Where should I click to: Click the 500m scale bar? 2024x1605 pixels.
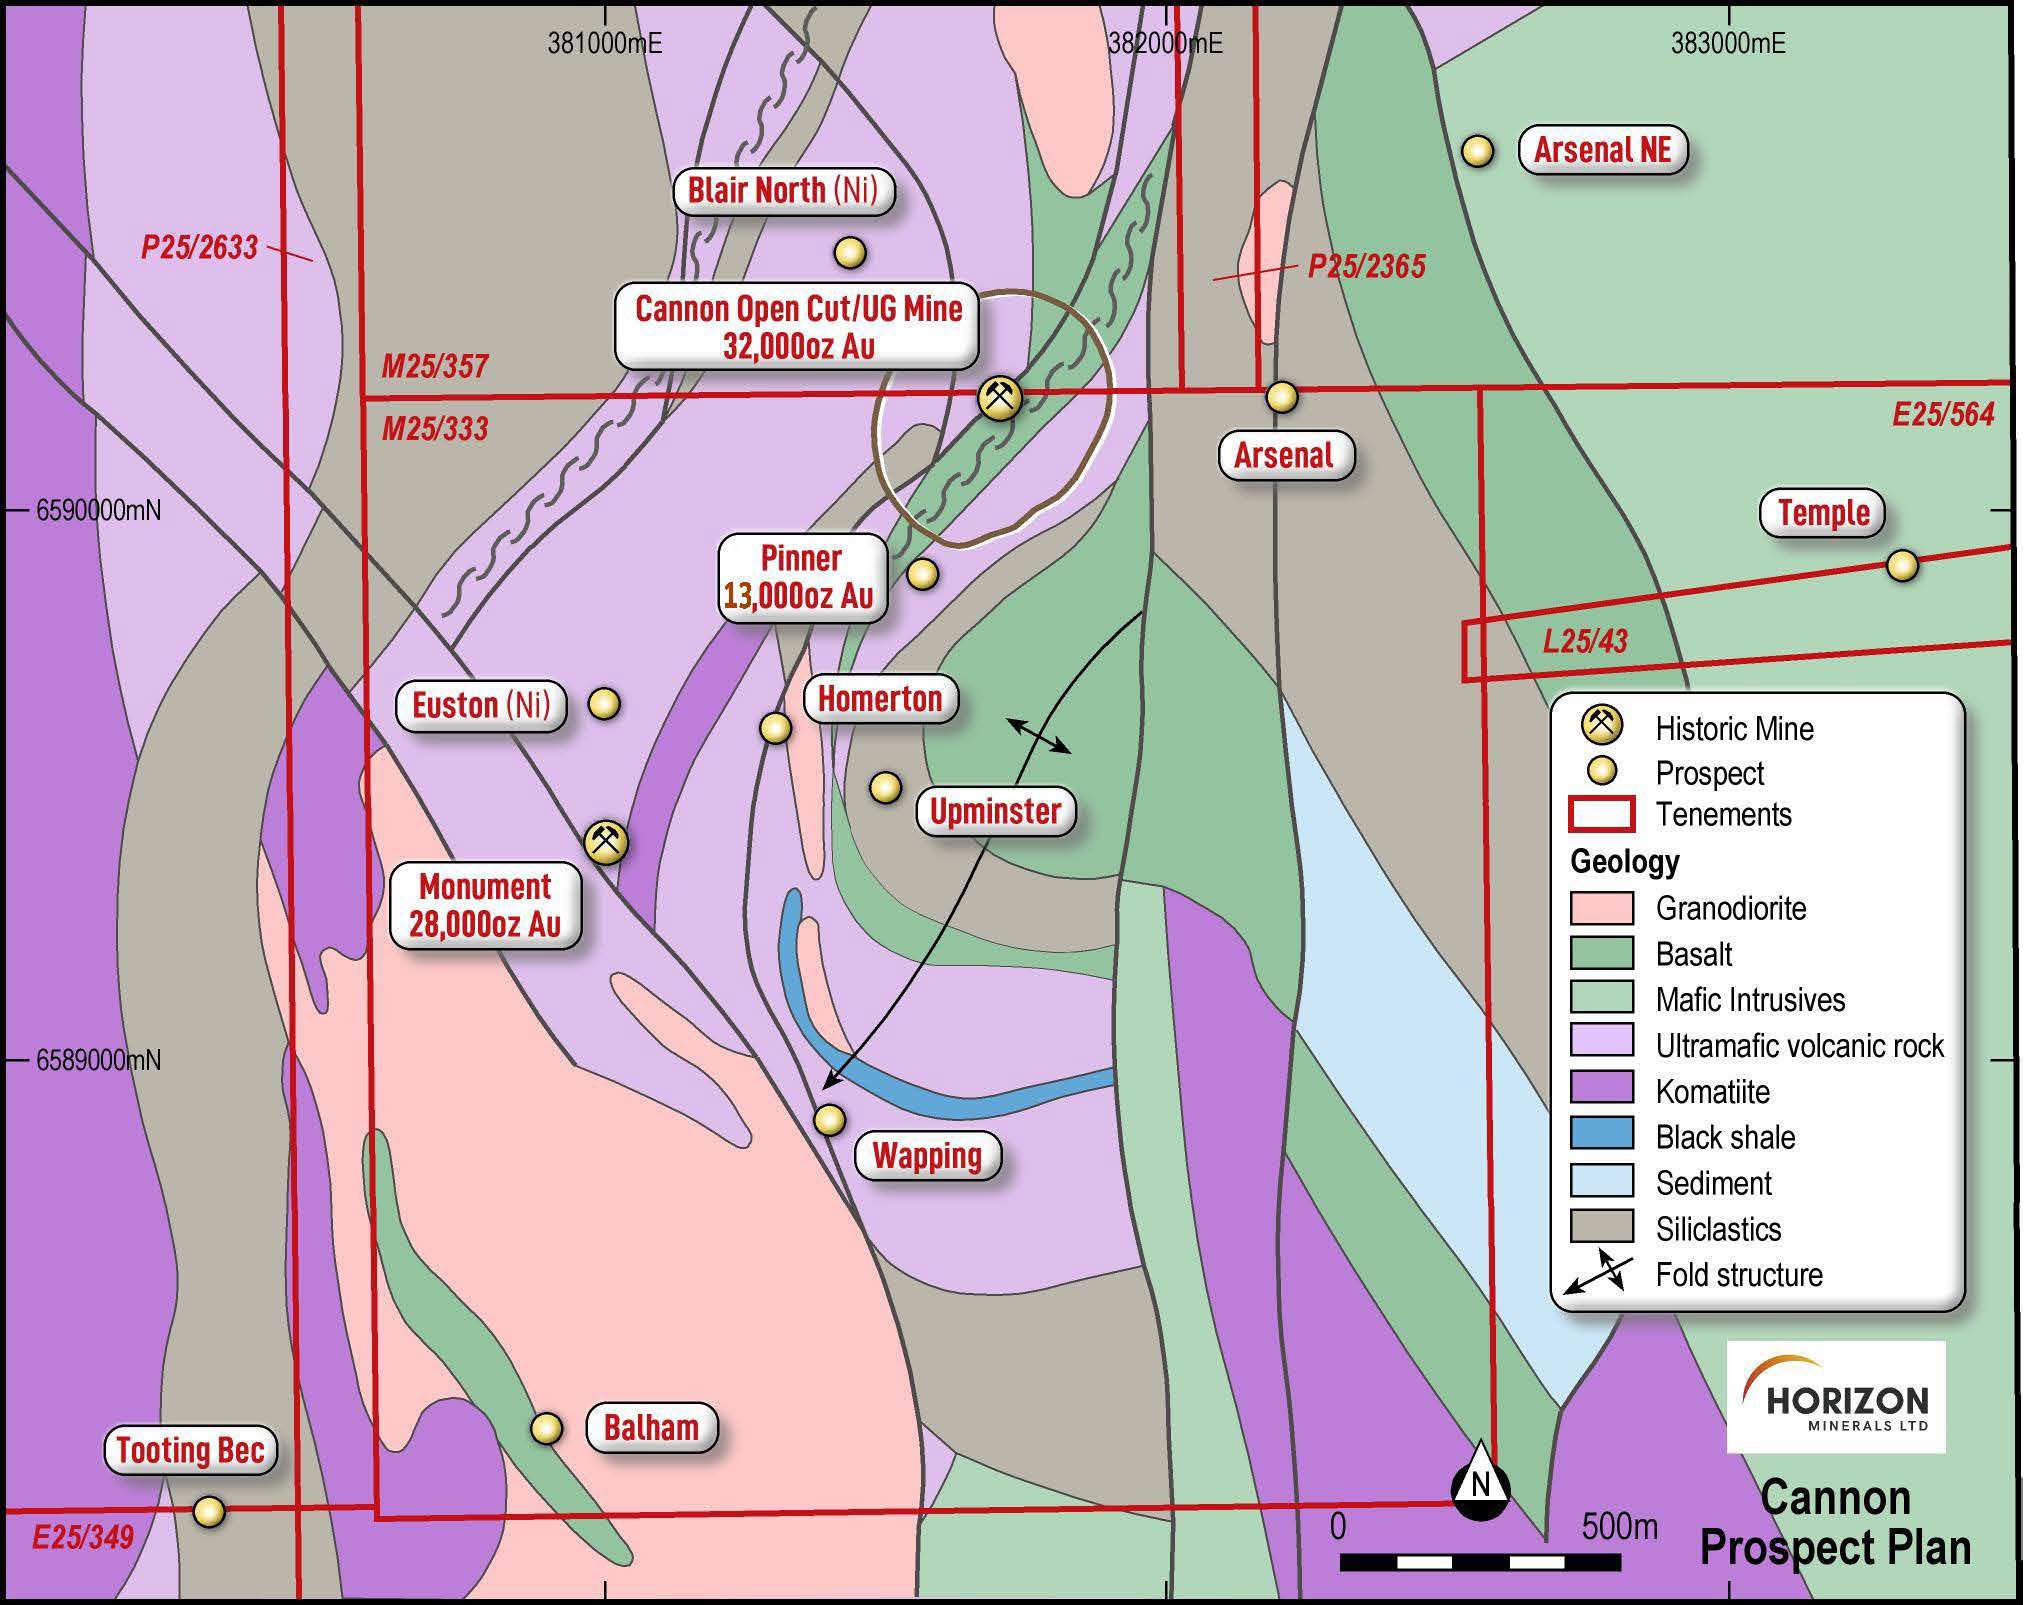click(x=1480, y=1562)
